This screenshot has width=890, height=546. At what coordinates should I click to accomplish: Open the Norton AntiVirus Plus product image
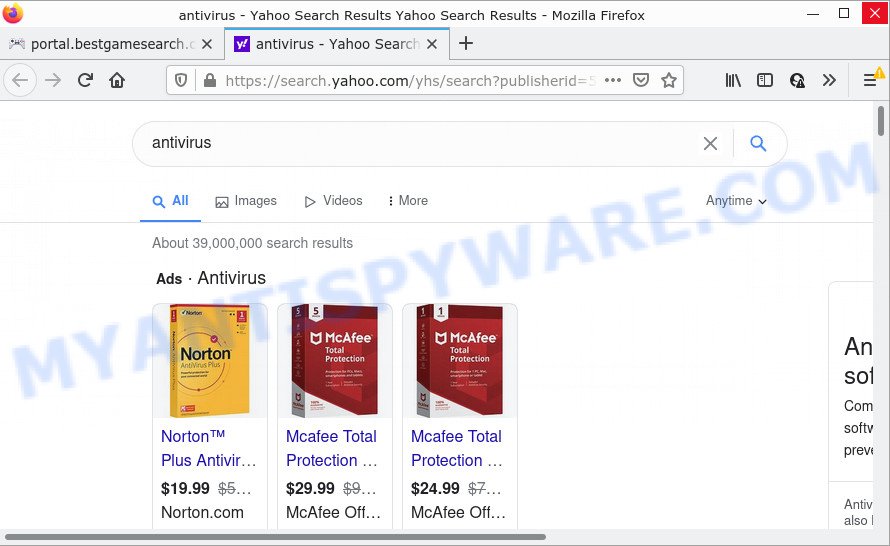209,361
